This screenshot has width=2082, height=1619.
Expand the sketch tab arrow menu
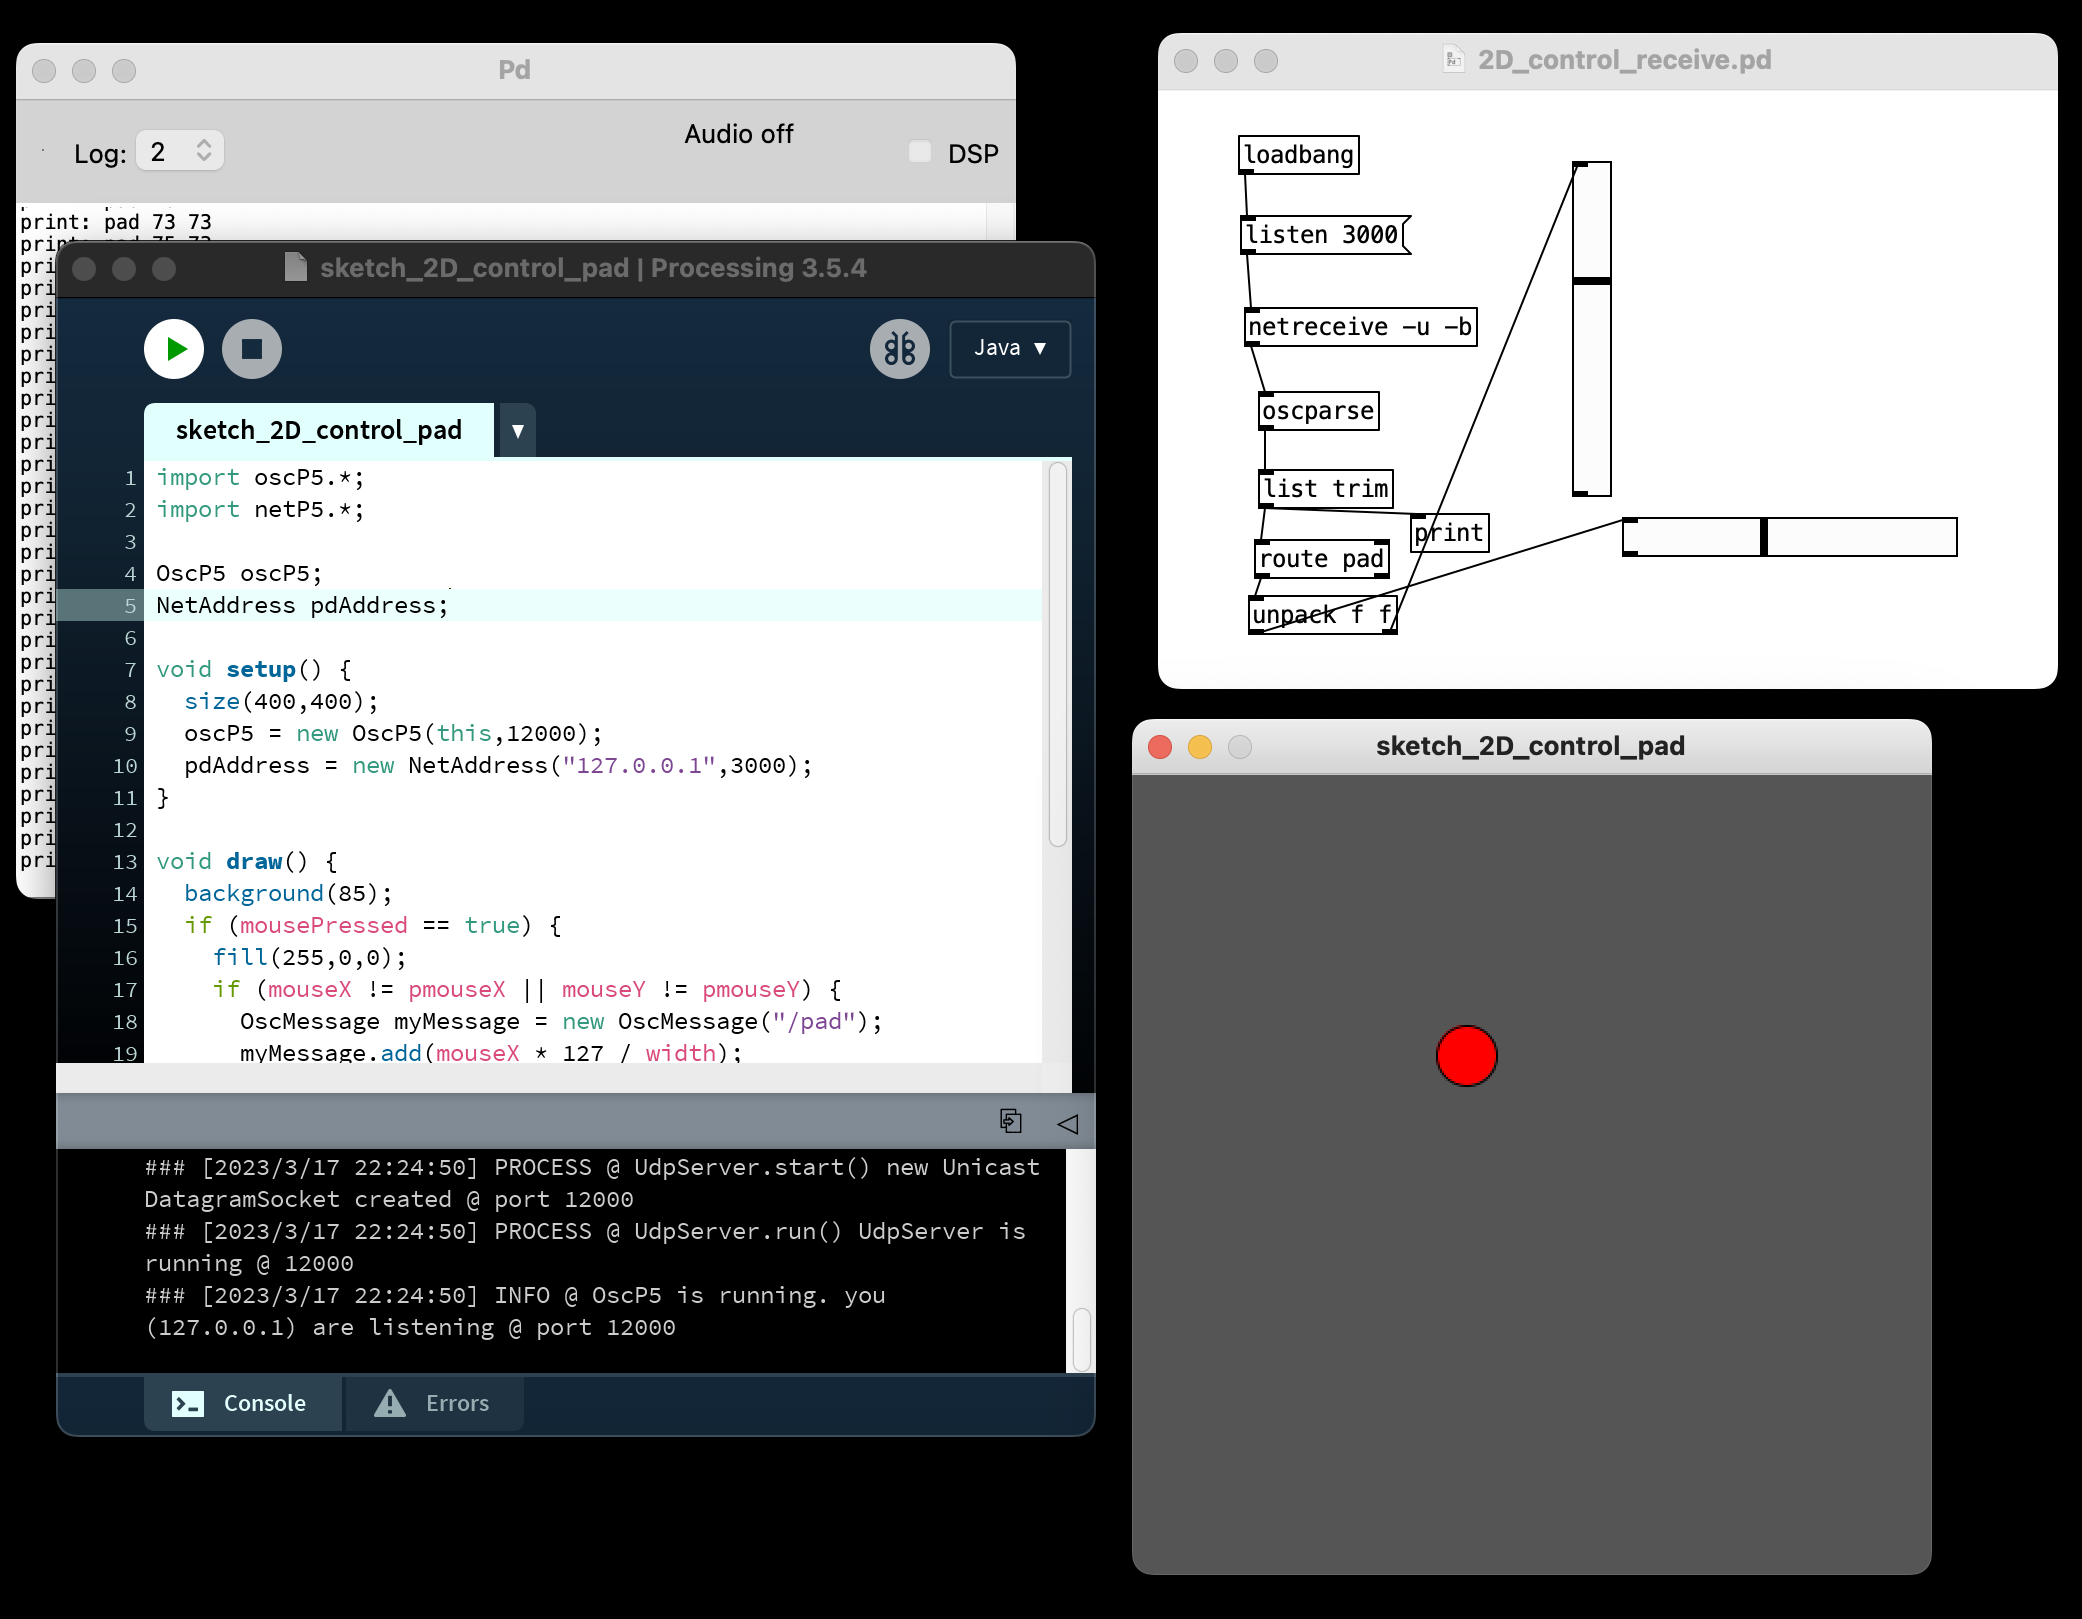point(517,431)
